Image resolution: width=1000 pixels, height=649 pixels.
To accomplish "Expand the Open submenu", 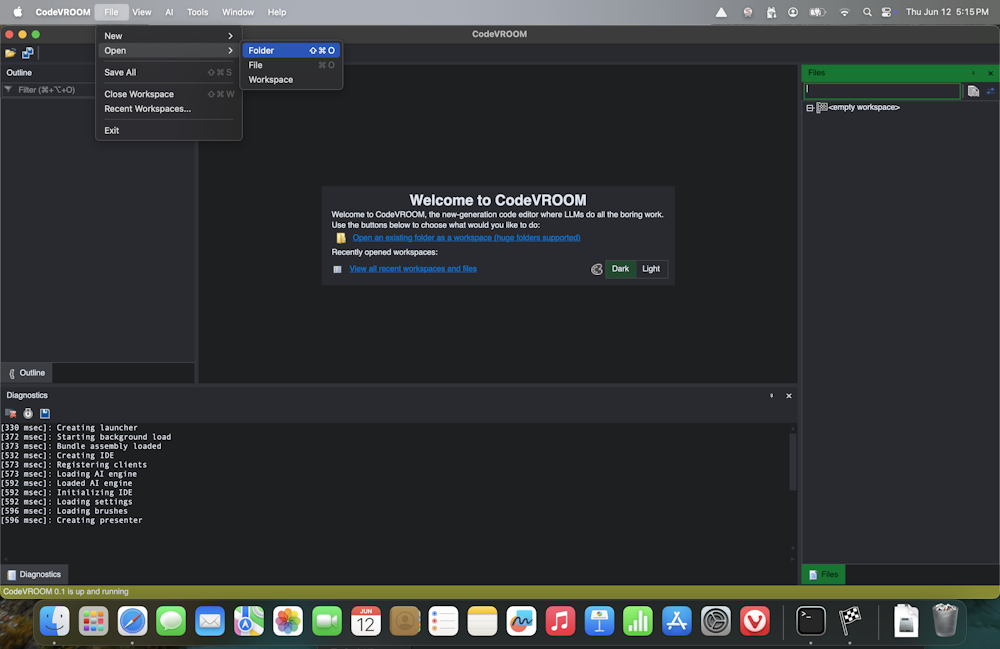I will click(168, 50).
